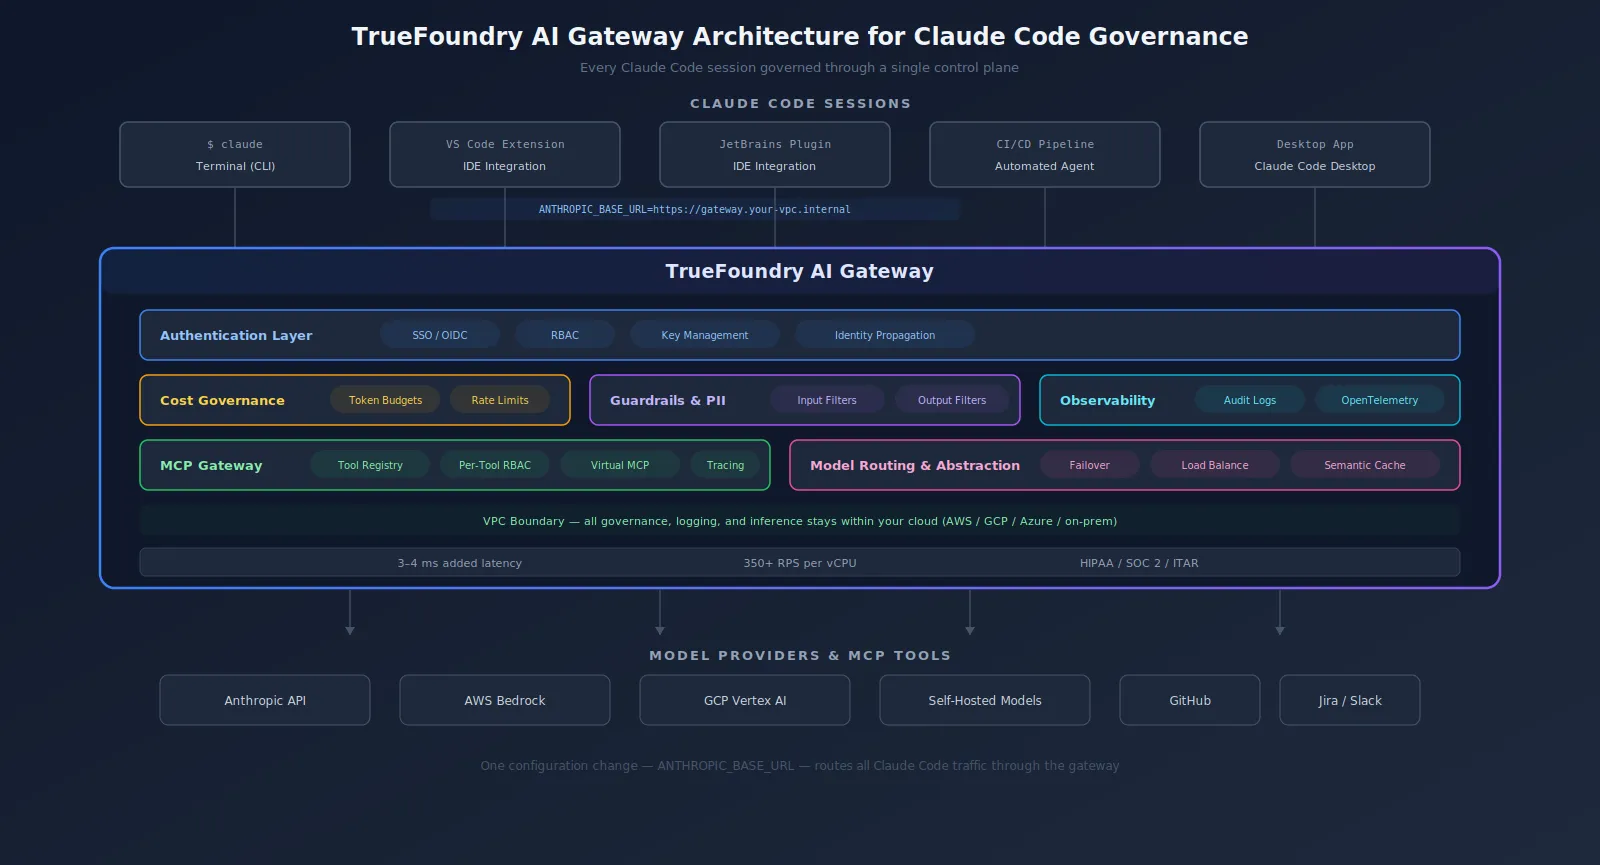Click the Tracing pill
The width and height of the screenshot is (1600, 865).
725,465
